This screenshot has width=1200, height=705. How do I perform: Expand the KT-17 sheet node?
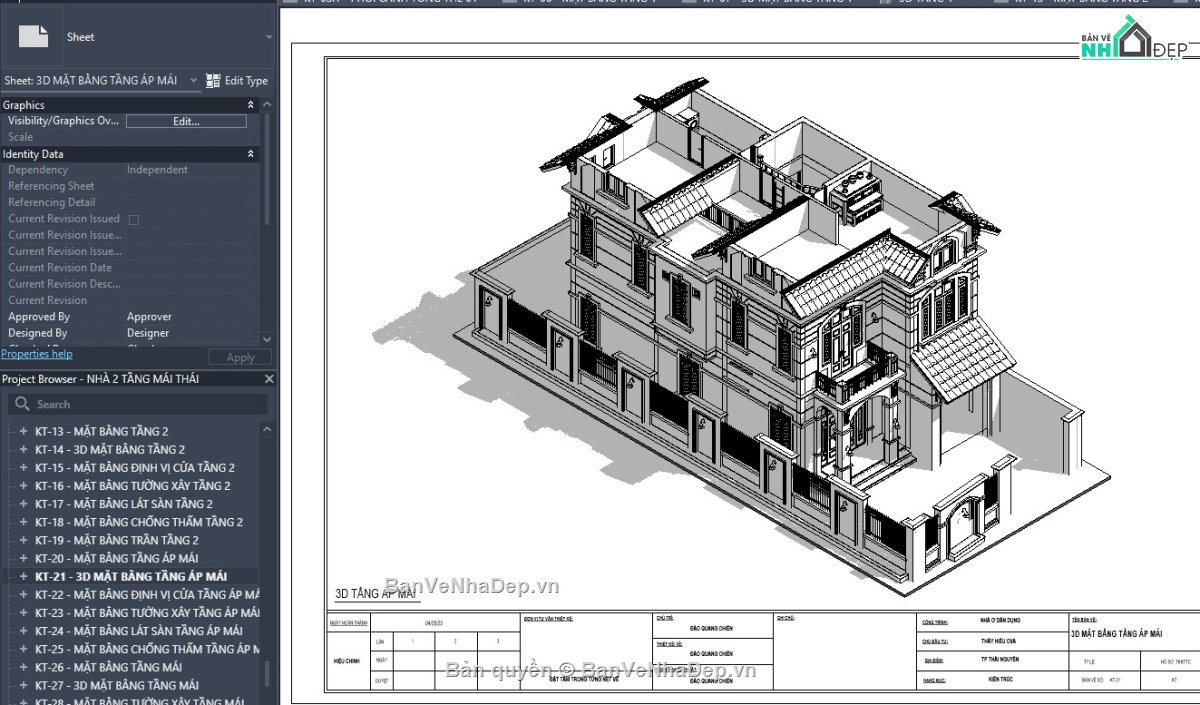pos(24,504)
